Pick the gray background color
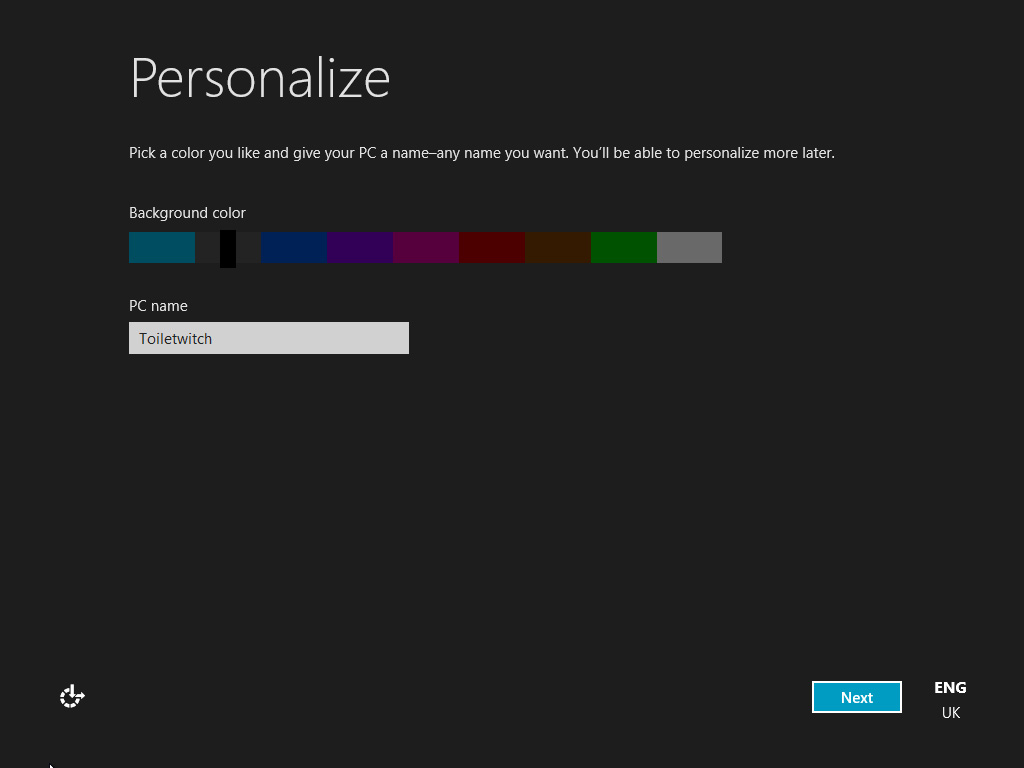The image size is (1024, 768). tap(689, 247)
